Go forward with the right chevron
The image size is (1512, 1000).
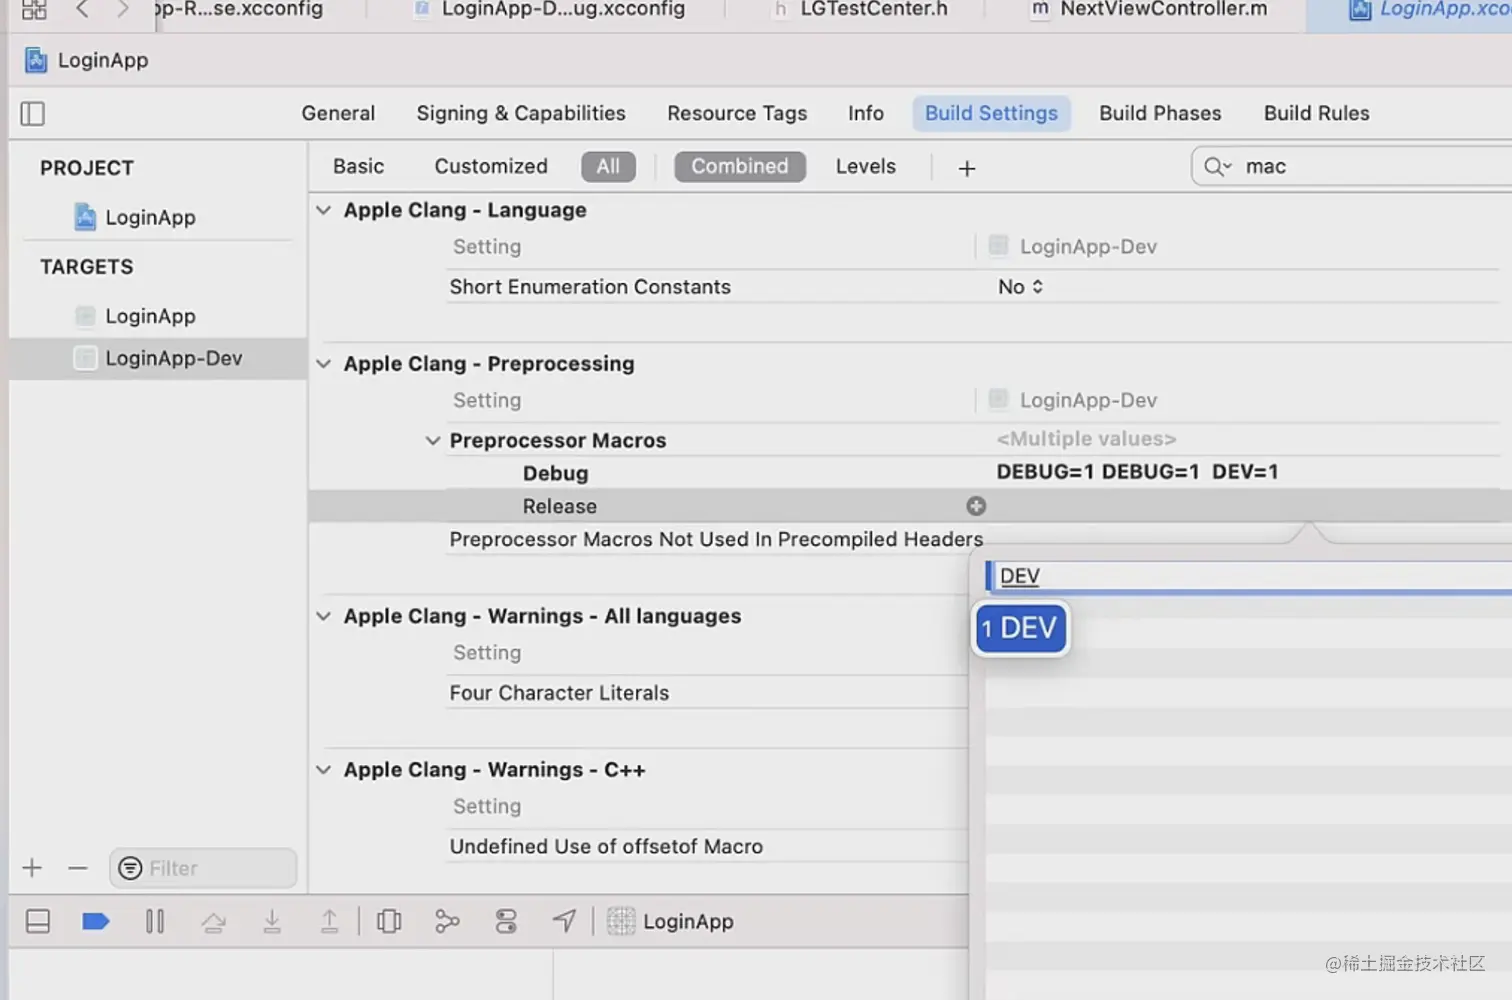[122, 10]
